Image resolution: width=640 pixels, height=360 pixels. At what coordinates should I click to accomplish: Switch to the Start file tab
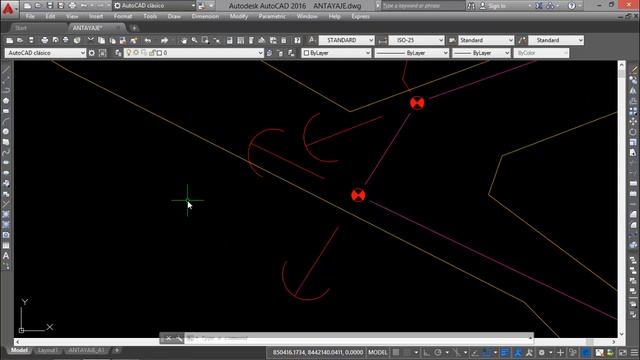coord(20,28)
